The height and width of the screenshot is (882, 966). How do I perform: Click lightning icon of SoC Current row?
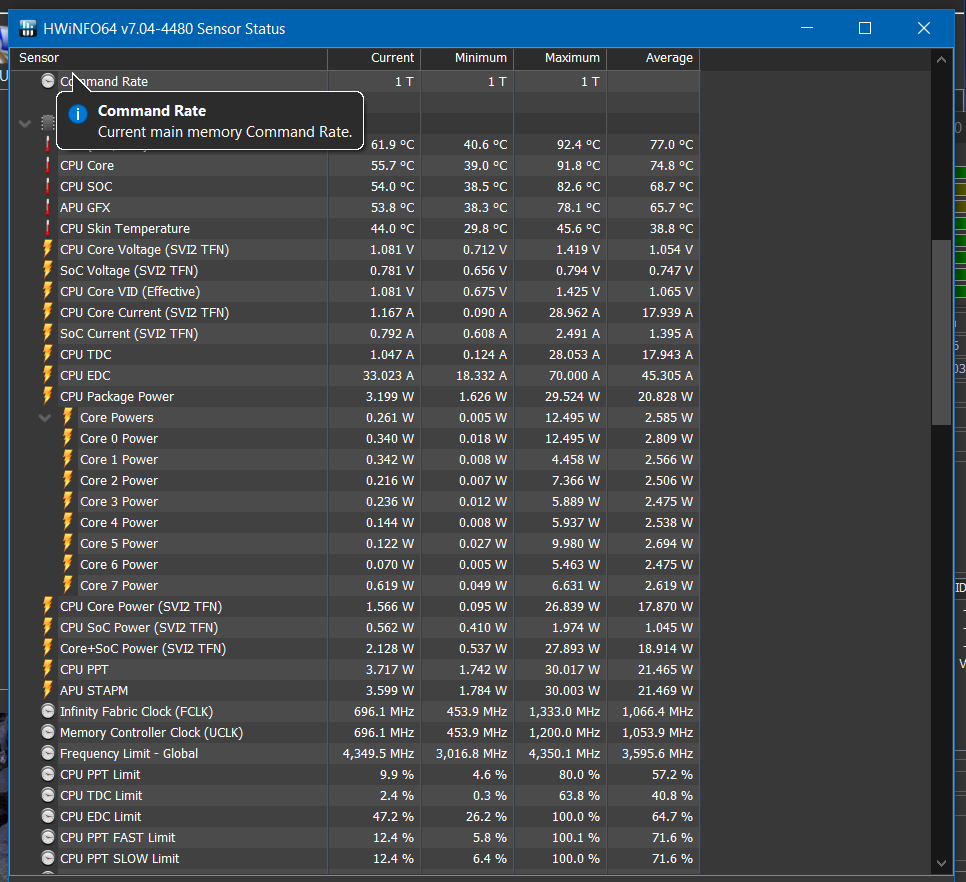click(x=47, y=333)
